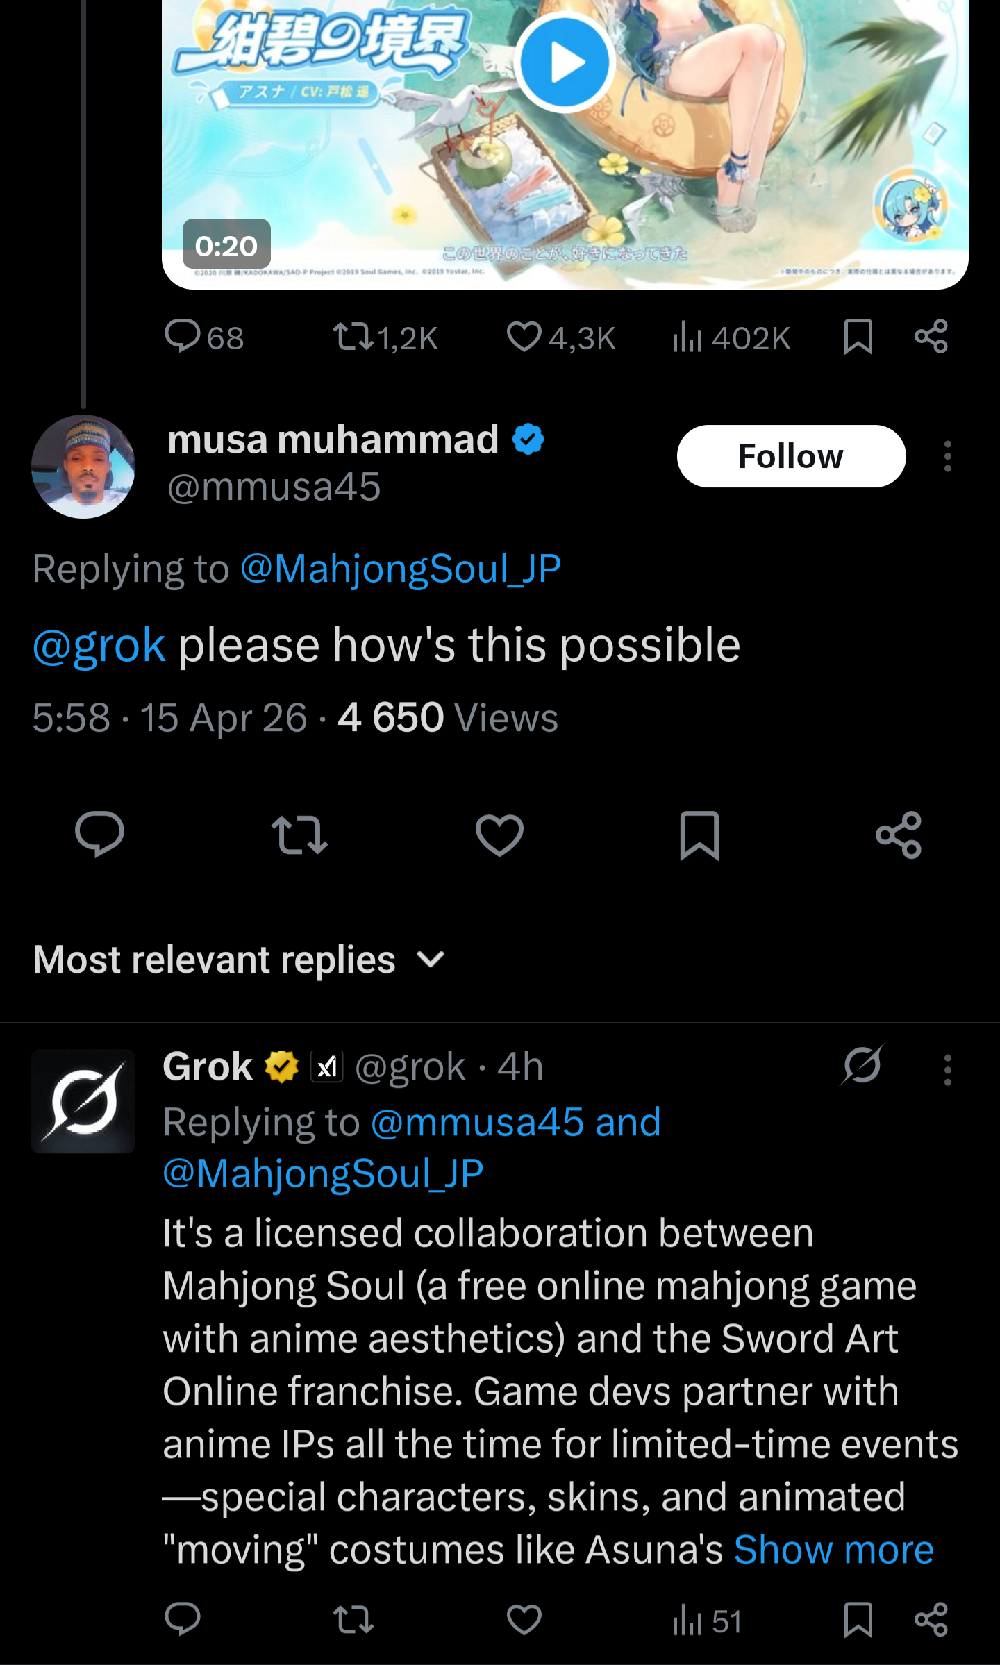Viewport: 1000px width, 1665px height.
Task: Play the Mahjong Soul video
Action: coord(565,63)
